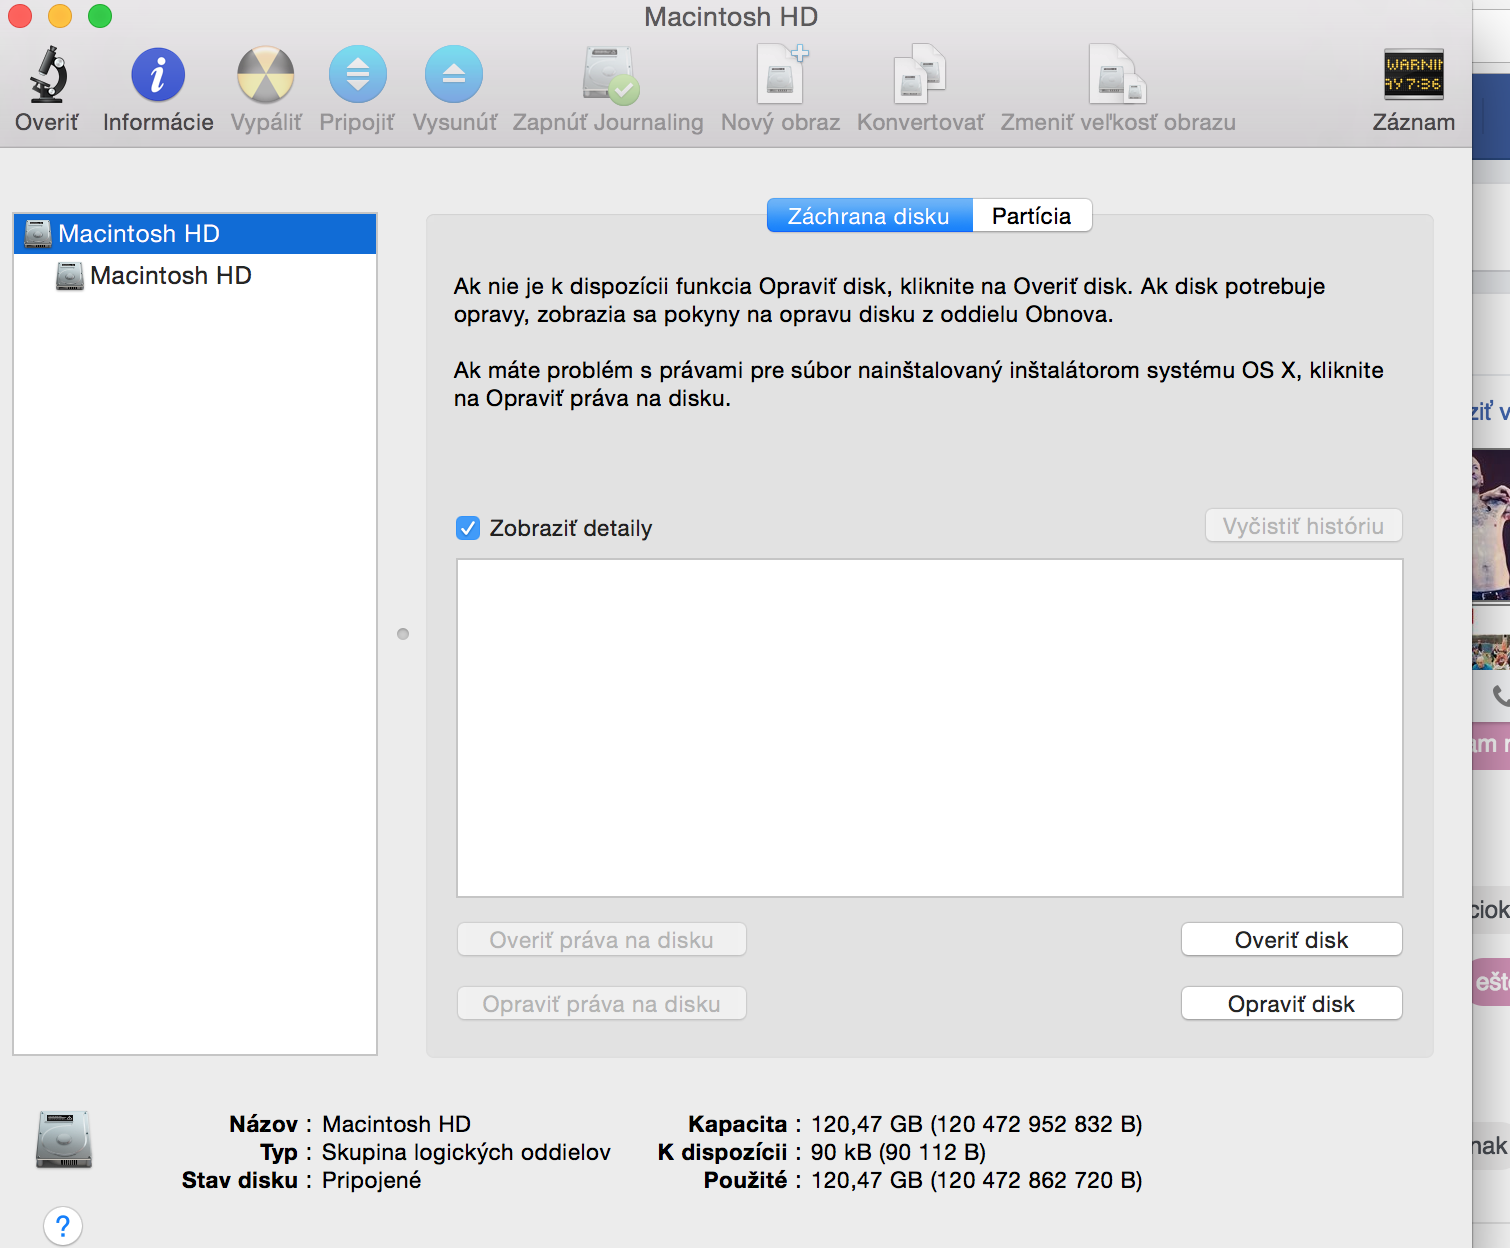The height and width of the screenshot is (1248, 1510).
Task: Click the sidebar splitter dot handle
Action: click(403, 634)
